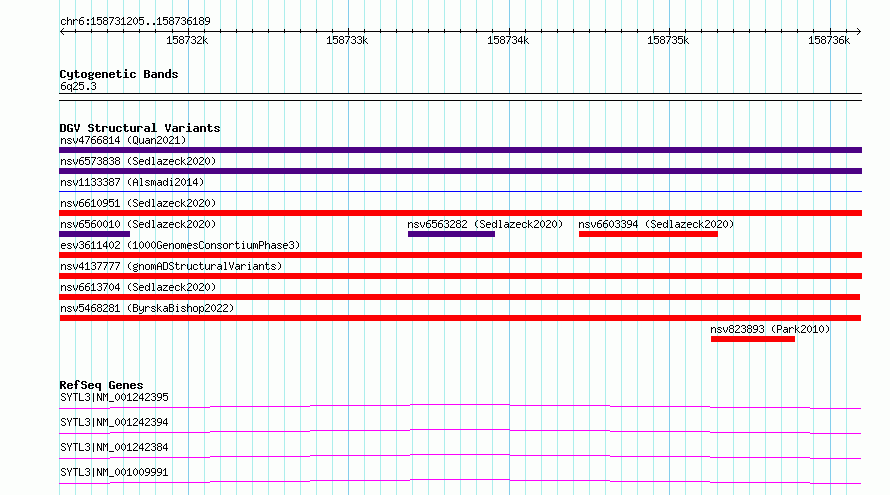Open nsv6563282 (Sedlazeck2020) variant label
This screenshot has height=495, width=890.
pos(485,224)
